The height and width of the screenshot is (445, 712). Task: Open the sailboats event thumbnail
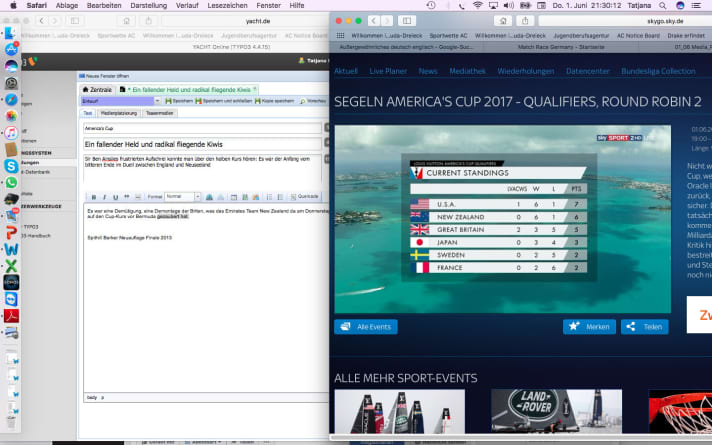(x=400, y=411)
